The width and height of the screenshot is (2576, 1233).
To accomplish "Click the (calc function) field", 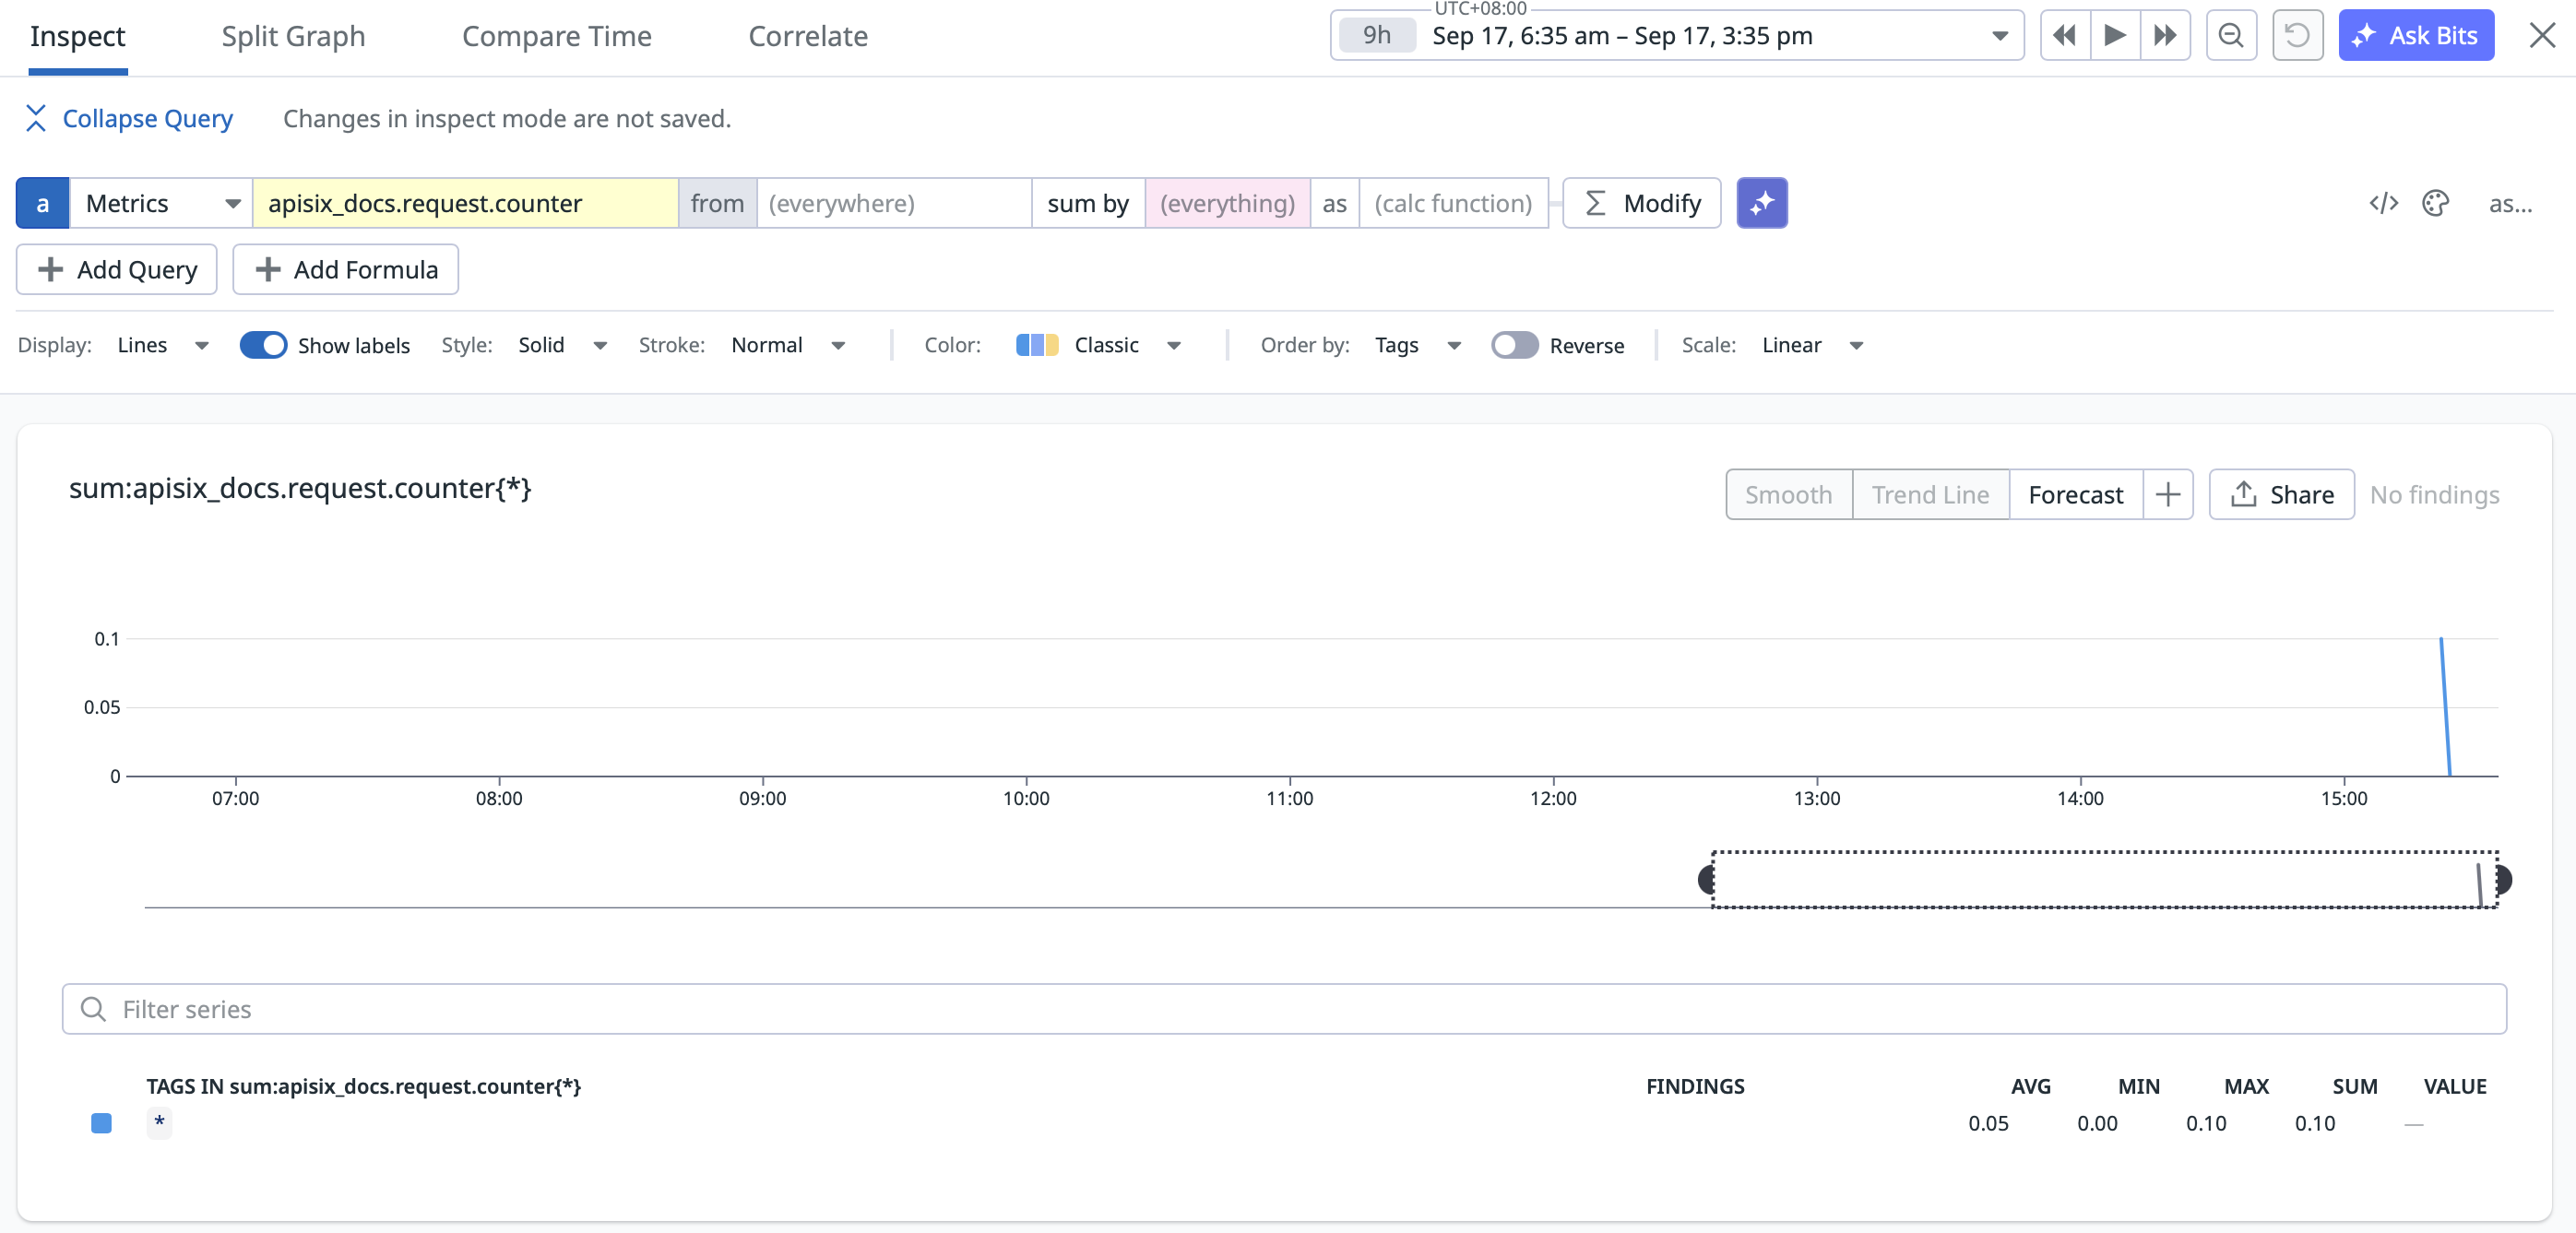I will [1453, 203].
